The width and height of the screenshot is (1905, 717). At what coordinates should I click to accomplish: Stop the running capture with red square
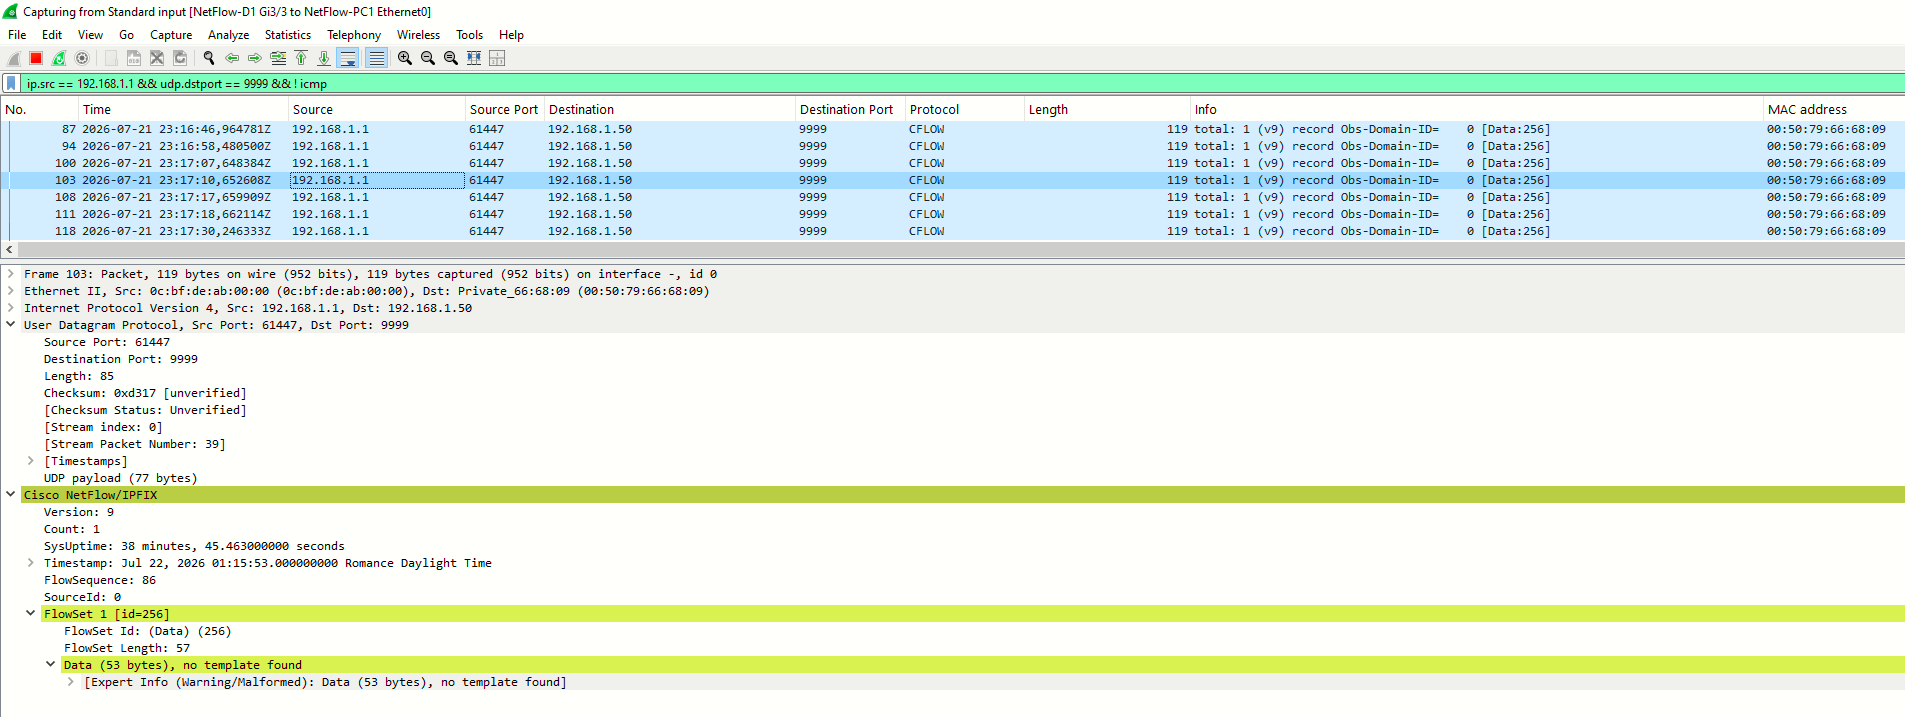coord(36,58)
